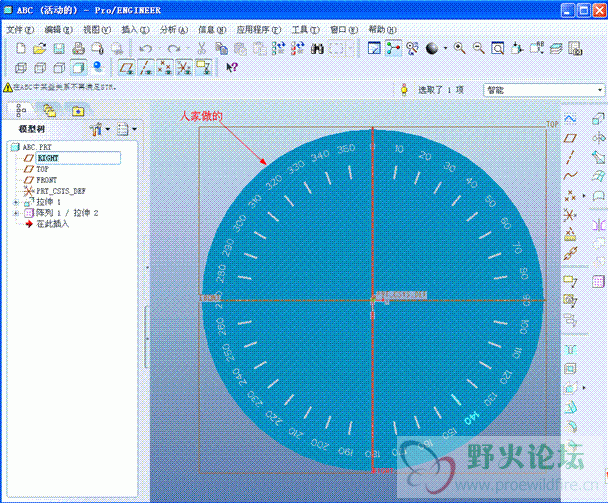The width and height of the screenshot is (608, 503).
Task: Save the ABC model with floppy icon
Action: [x=59, y=48]
